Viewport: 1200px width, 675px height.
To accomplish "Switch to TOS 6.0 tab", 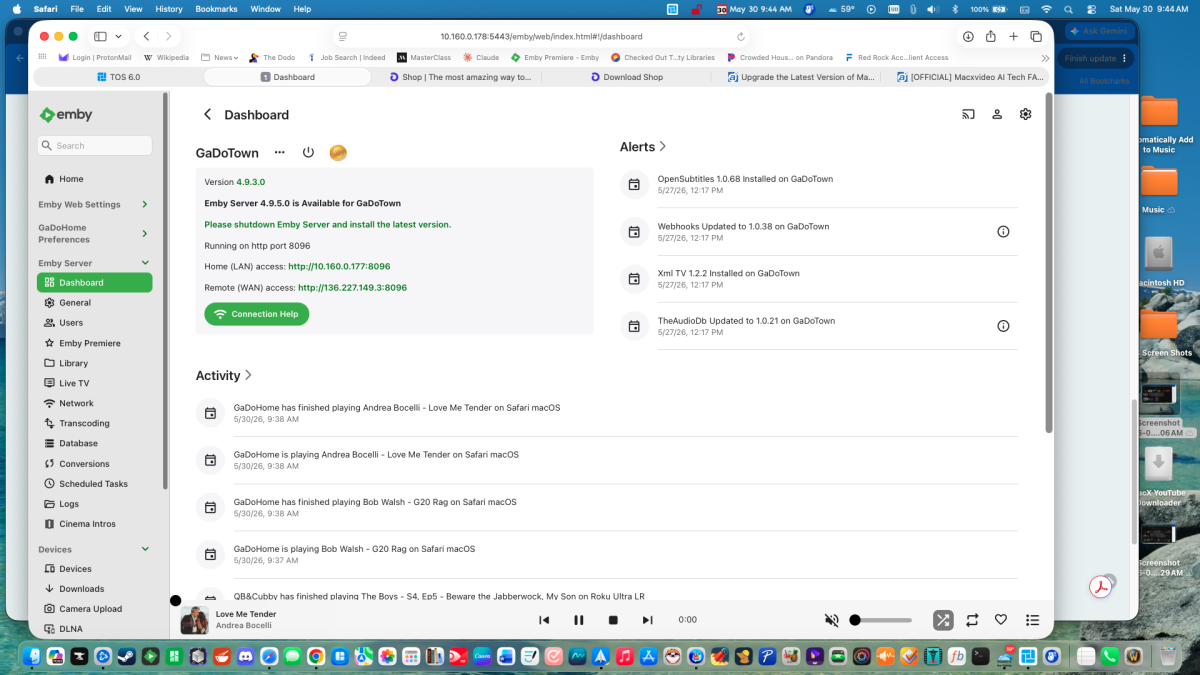I will (x=118, y=77).
